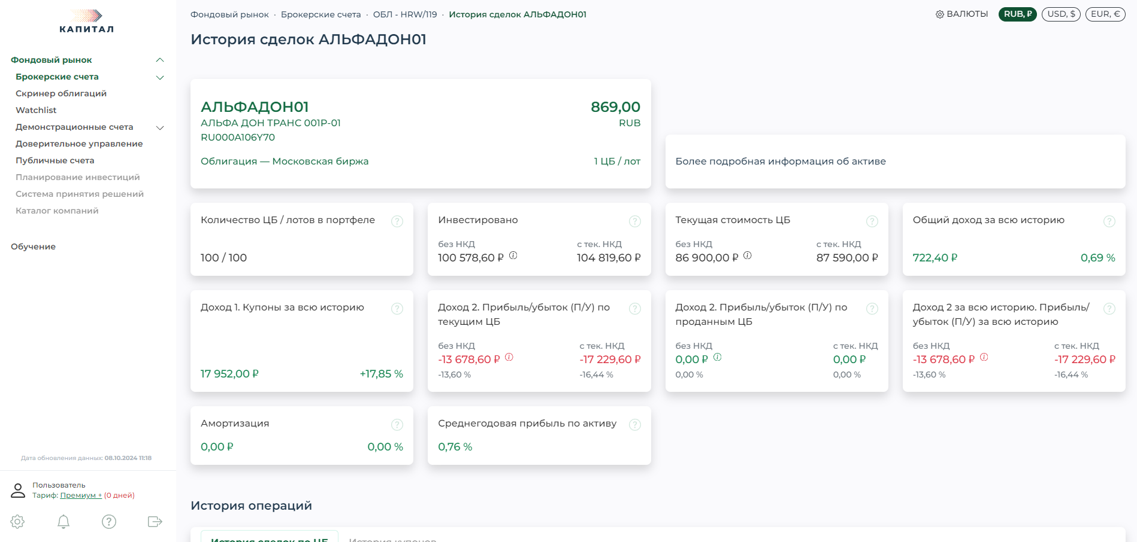Open Доверительное управление in sidebar
Image resolution: width=1137 pixels, height=542 pixels.
pyautogui.click(x=79, y=144)
